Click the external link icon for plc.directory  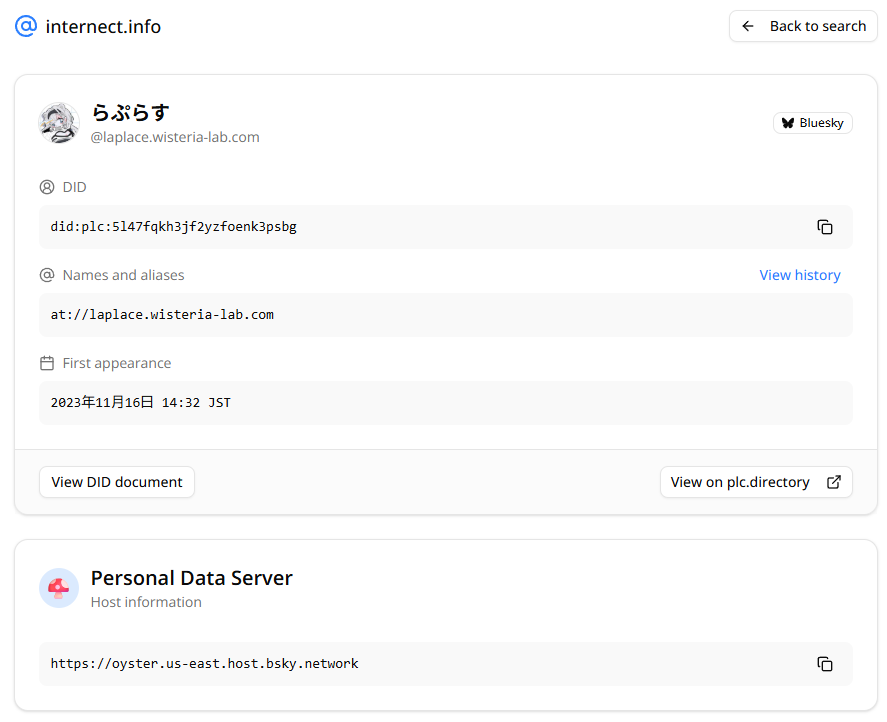click(x=833, y=482)
